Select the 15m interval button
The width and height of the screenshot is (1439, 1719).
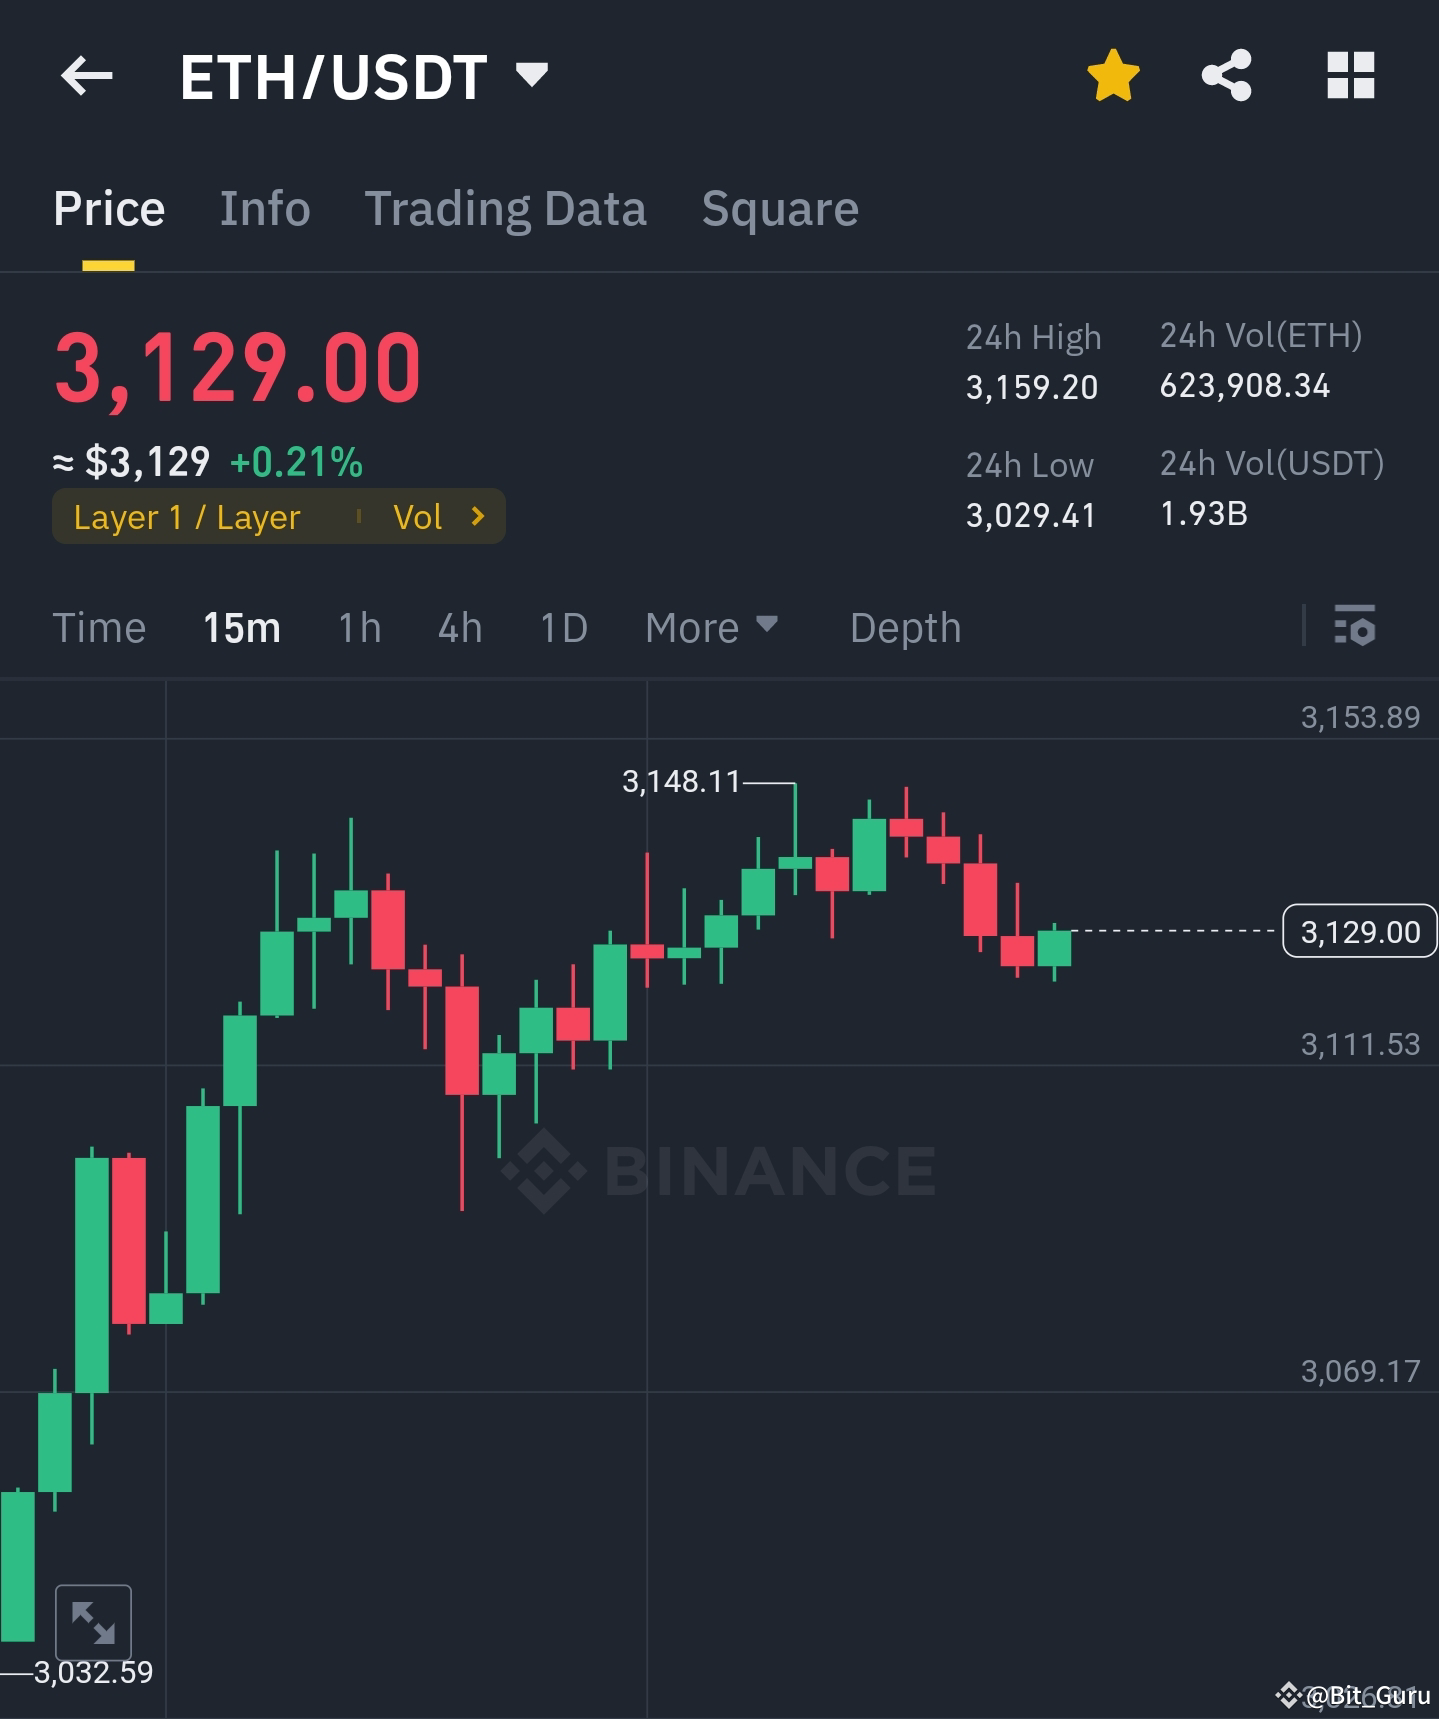click(x=240, y=627)
